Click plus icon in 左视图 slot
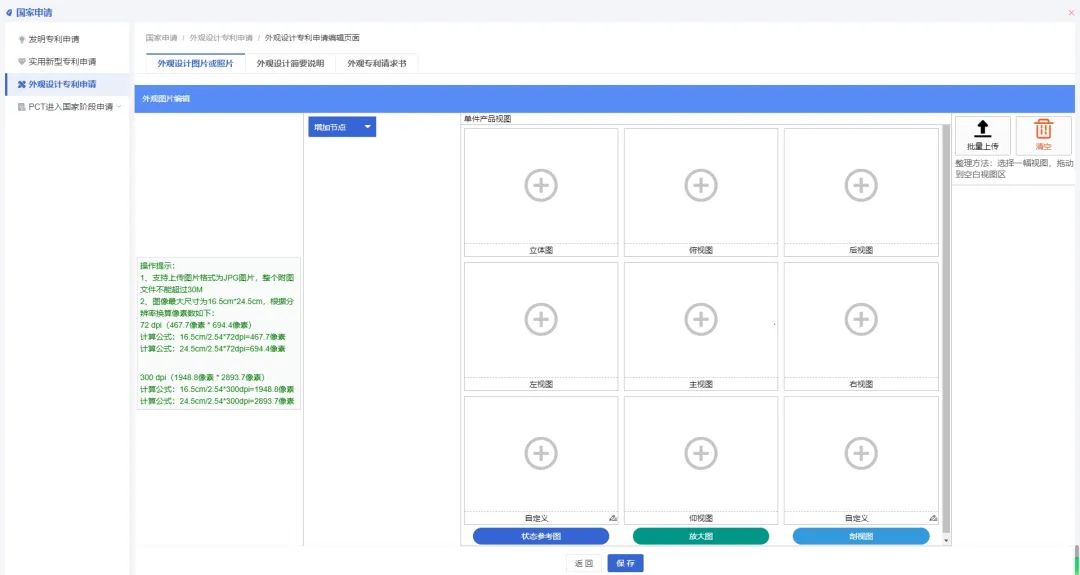The image size is (1080, 575). pos(541,319)
